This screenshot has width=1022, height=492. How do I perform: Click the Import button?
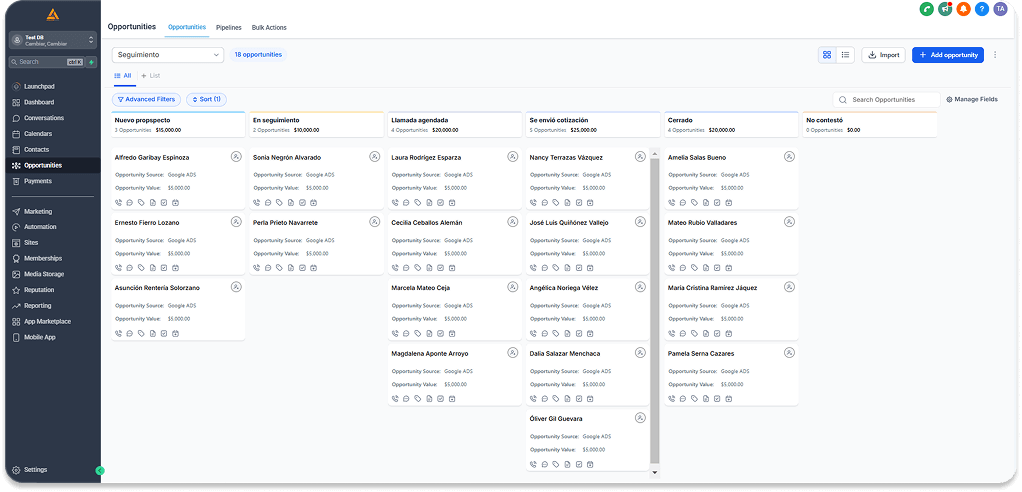883,55
